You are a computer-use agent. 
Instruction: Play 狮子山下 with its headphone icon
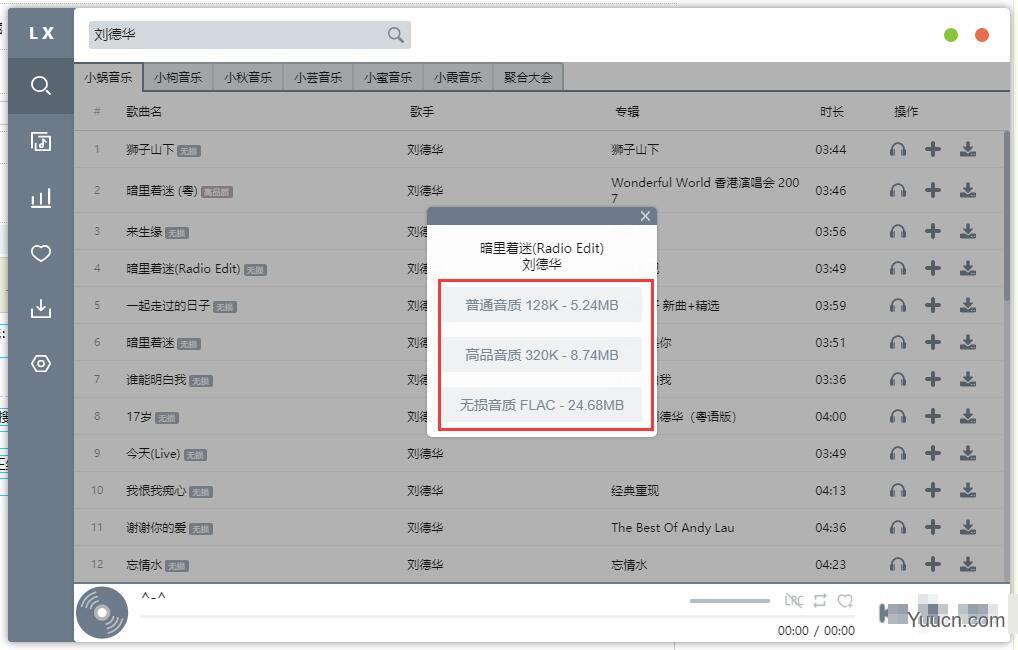(x=898, y=150)
